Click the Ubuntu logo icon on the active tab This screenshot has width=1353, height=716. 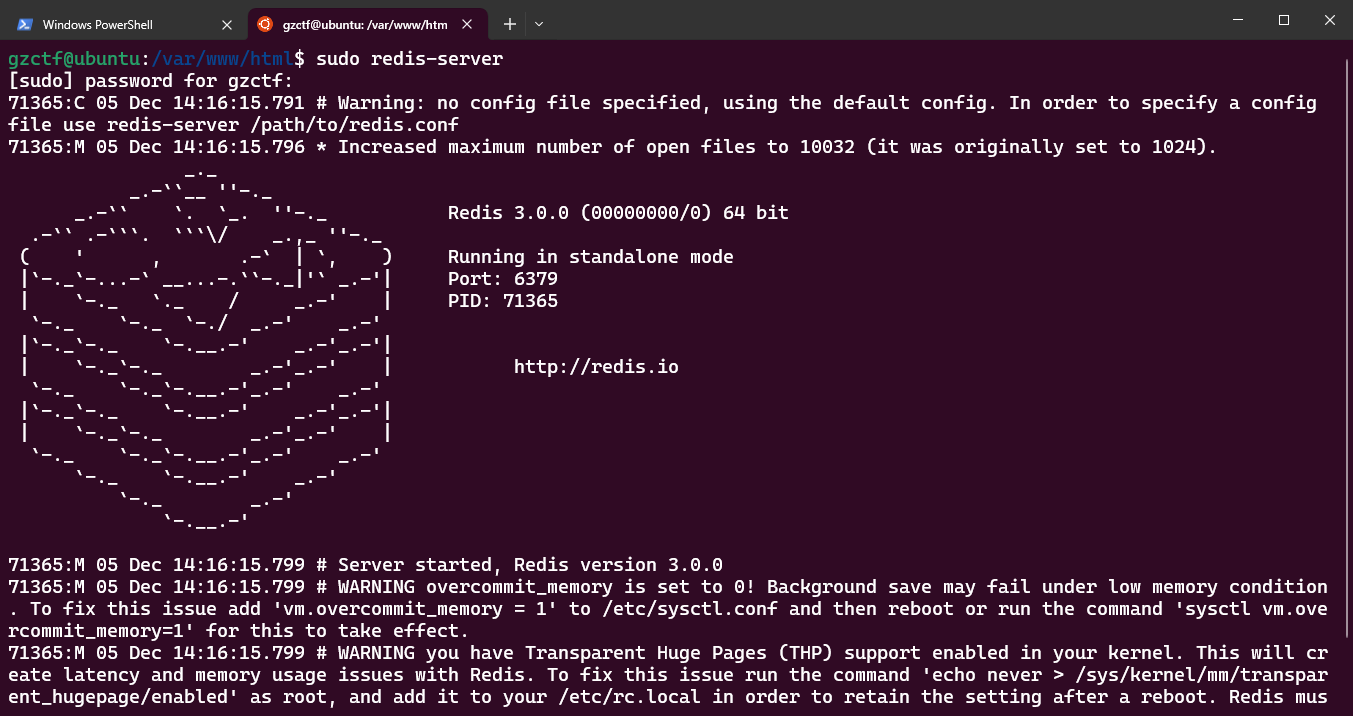pyautogui.click(x=265, y=24)
